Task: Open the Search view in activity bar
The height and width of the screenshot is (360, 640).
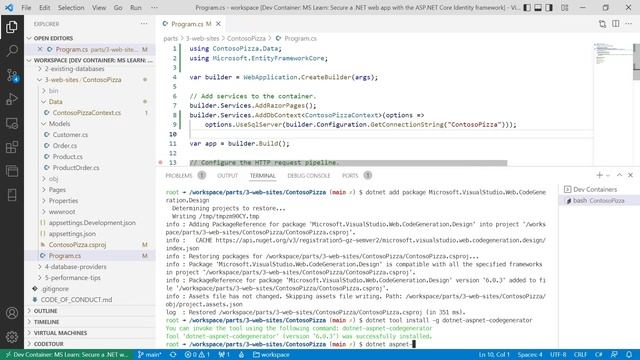Action: click(11, 51)
